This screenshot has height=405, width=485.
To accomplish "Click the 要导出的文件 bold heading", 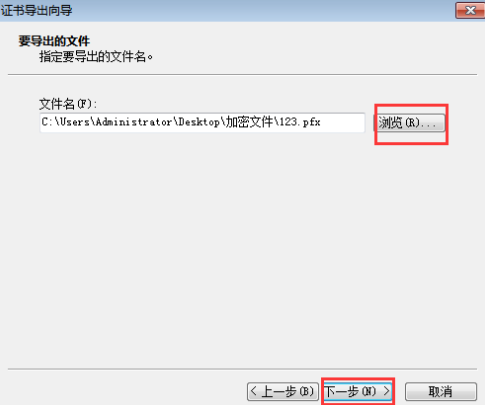I will (x=54, y=41).
